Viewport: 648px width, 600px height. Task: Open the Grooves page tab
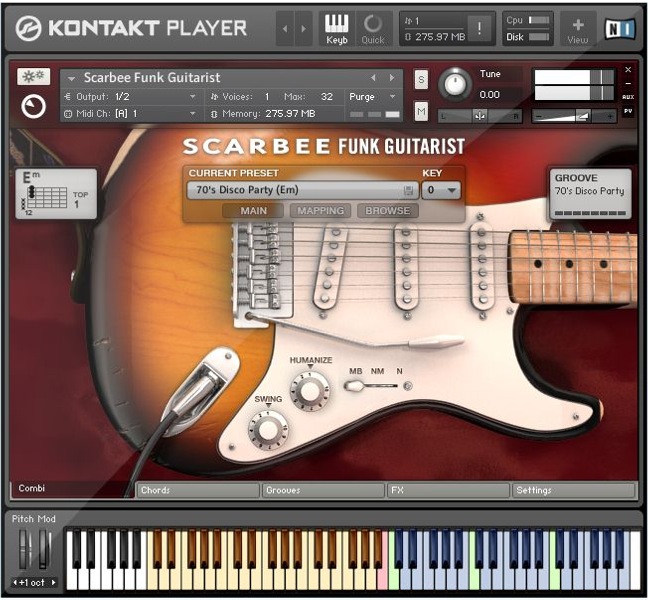pyautogui.click(x=323, y=490)
